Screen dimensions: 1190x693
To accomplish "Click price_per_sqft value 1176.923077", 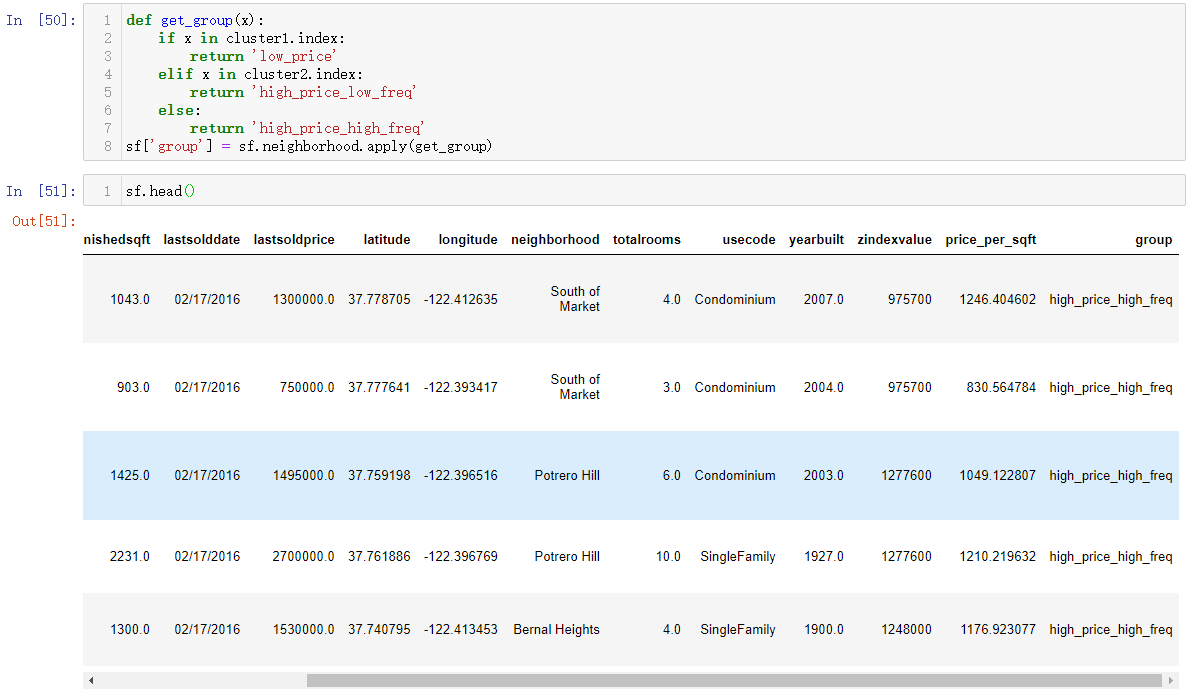I will tap(997, 630).
